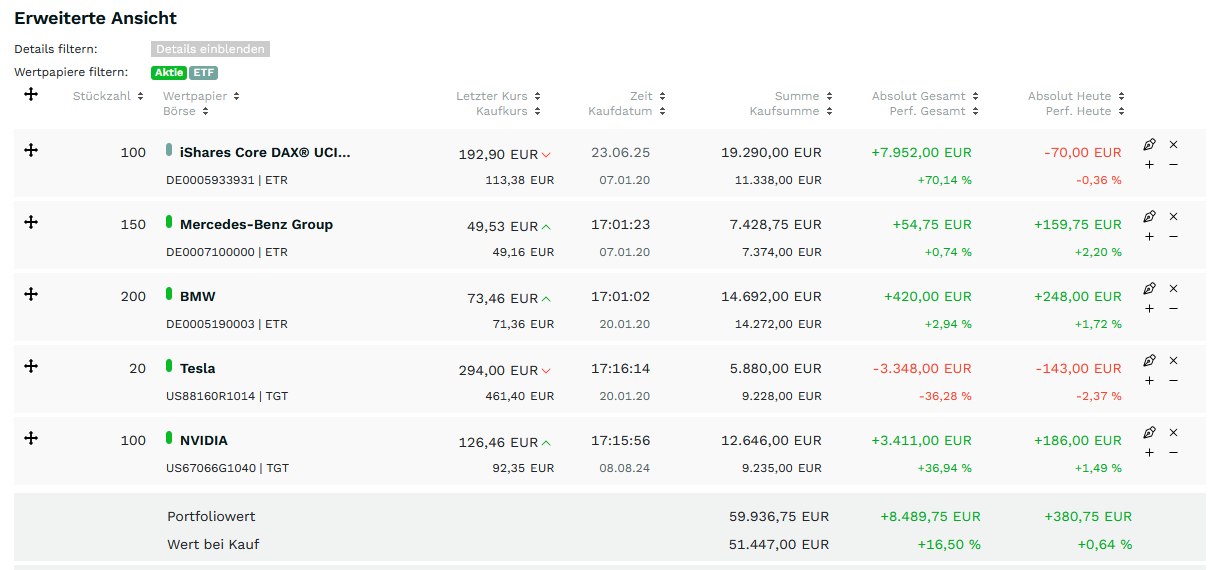This screenshot has height=570, width=1215.
Task: Remove the Mercedes-Benz Group row with X
Action: [1174, 216]
